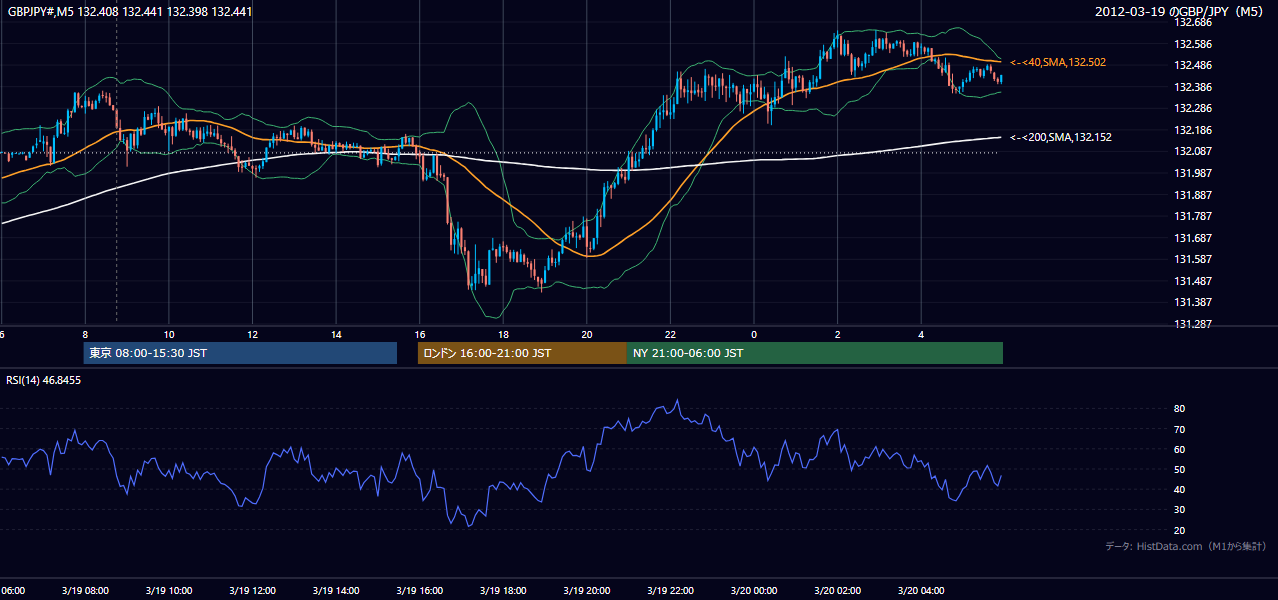1278x600 pixels.
Task: Select the NY 21:00-06:00 JST session bar
Action: pyautogui.click(x=815, y=353)
